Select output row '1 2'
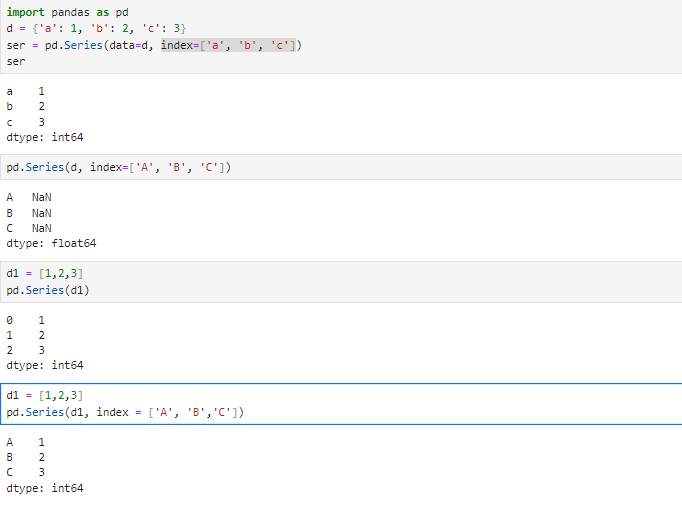This screenshot has width=682, height=505. pos(25,335)
